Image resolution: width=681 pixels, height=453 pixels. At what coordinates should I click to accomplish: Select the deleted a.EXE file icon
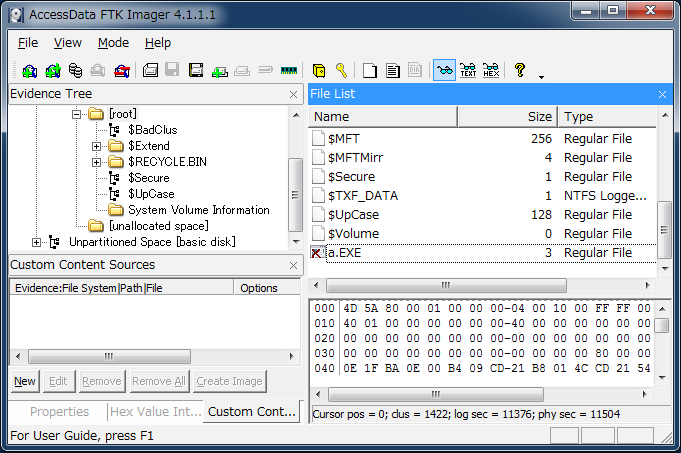317,253
